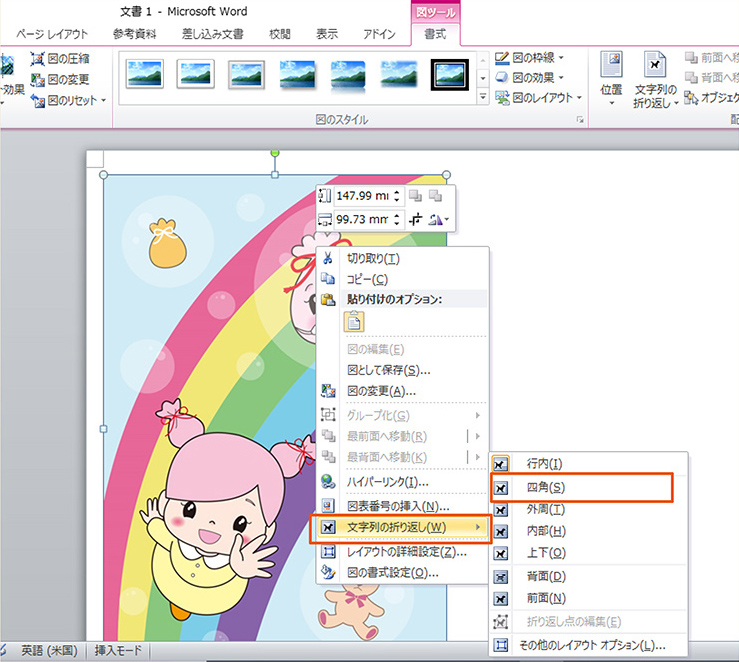Switch to アドイン ribbon tab
The width and height of the screenshot is (739, 662).
379,34
